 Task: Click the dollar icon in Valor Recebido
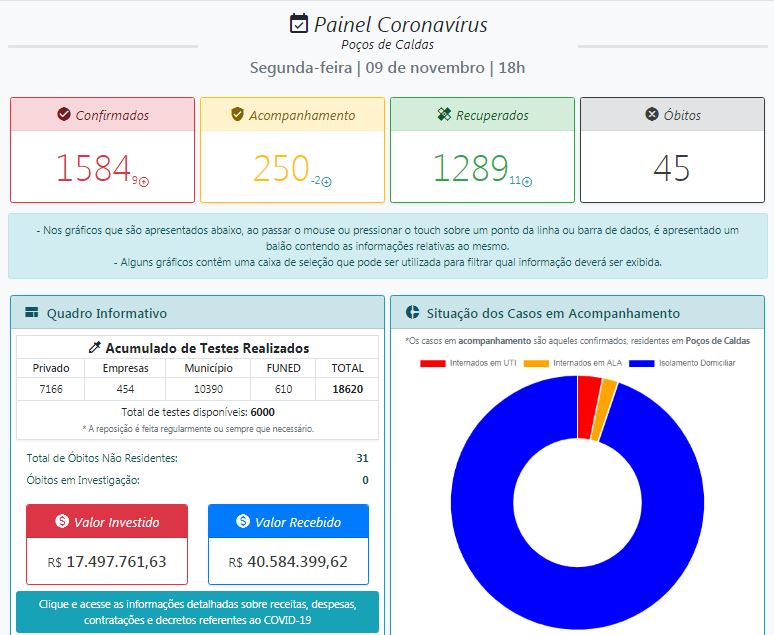tap(243, 521)
